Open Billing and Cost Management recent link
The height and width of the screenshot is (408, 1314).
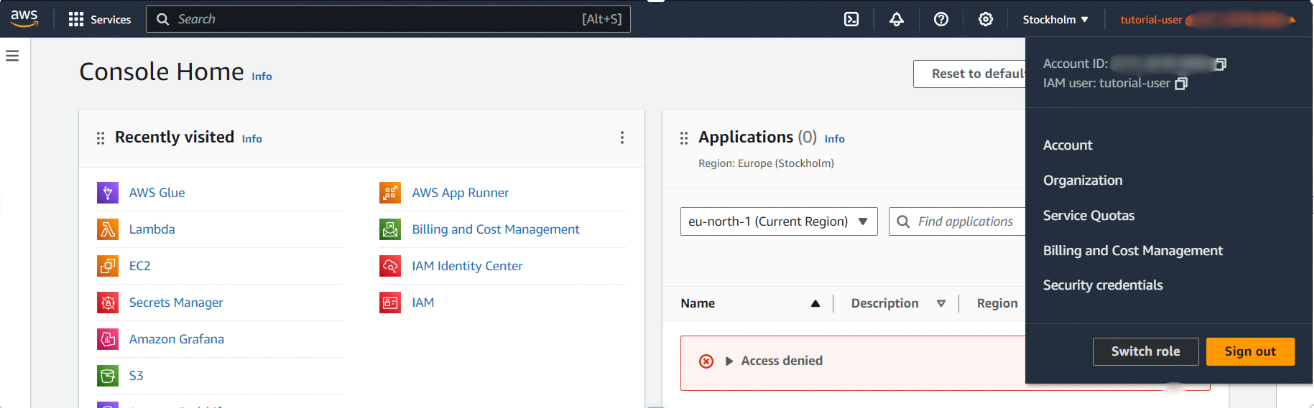496,229
